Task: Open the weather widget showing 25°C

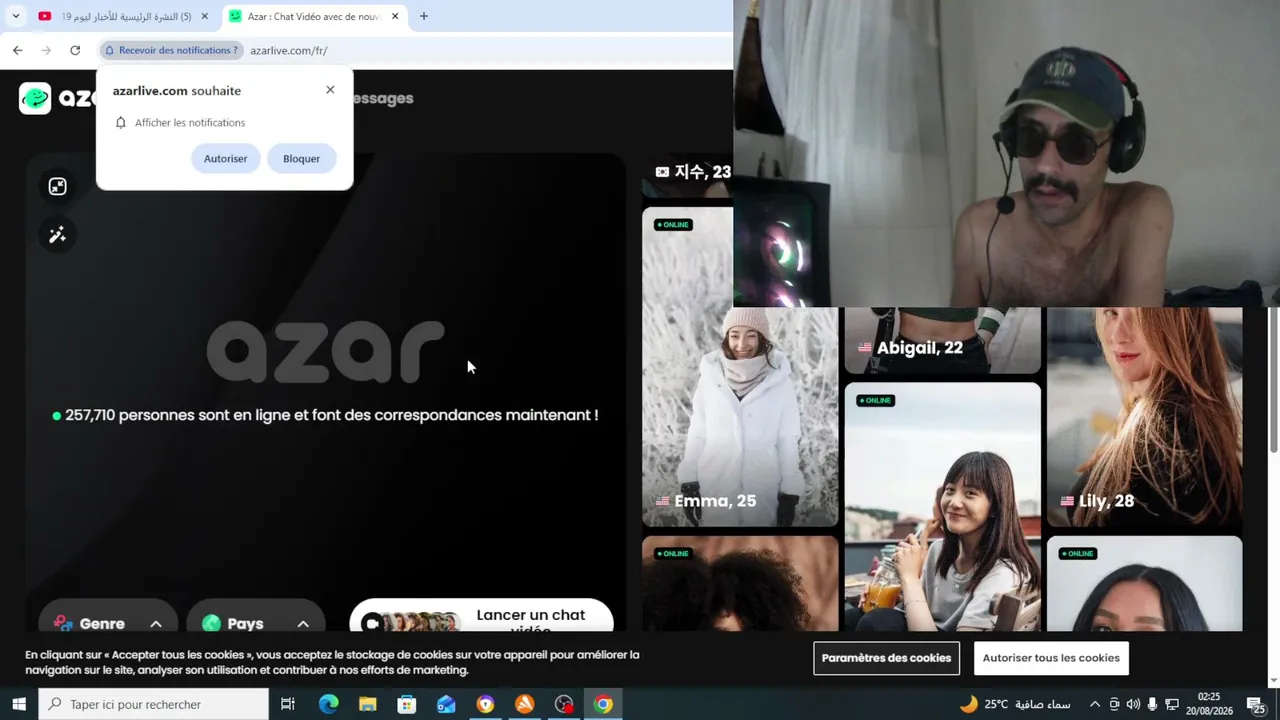Action: (x=1014, y=704)
